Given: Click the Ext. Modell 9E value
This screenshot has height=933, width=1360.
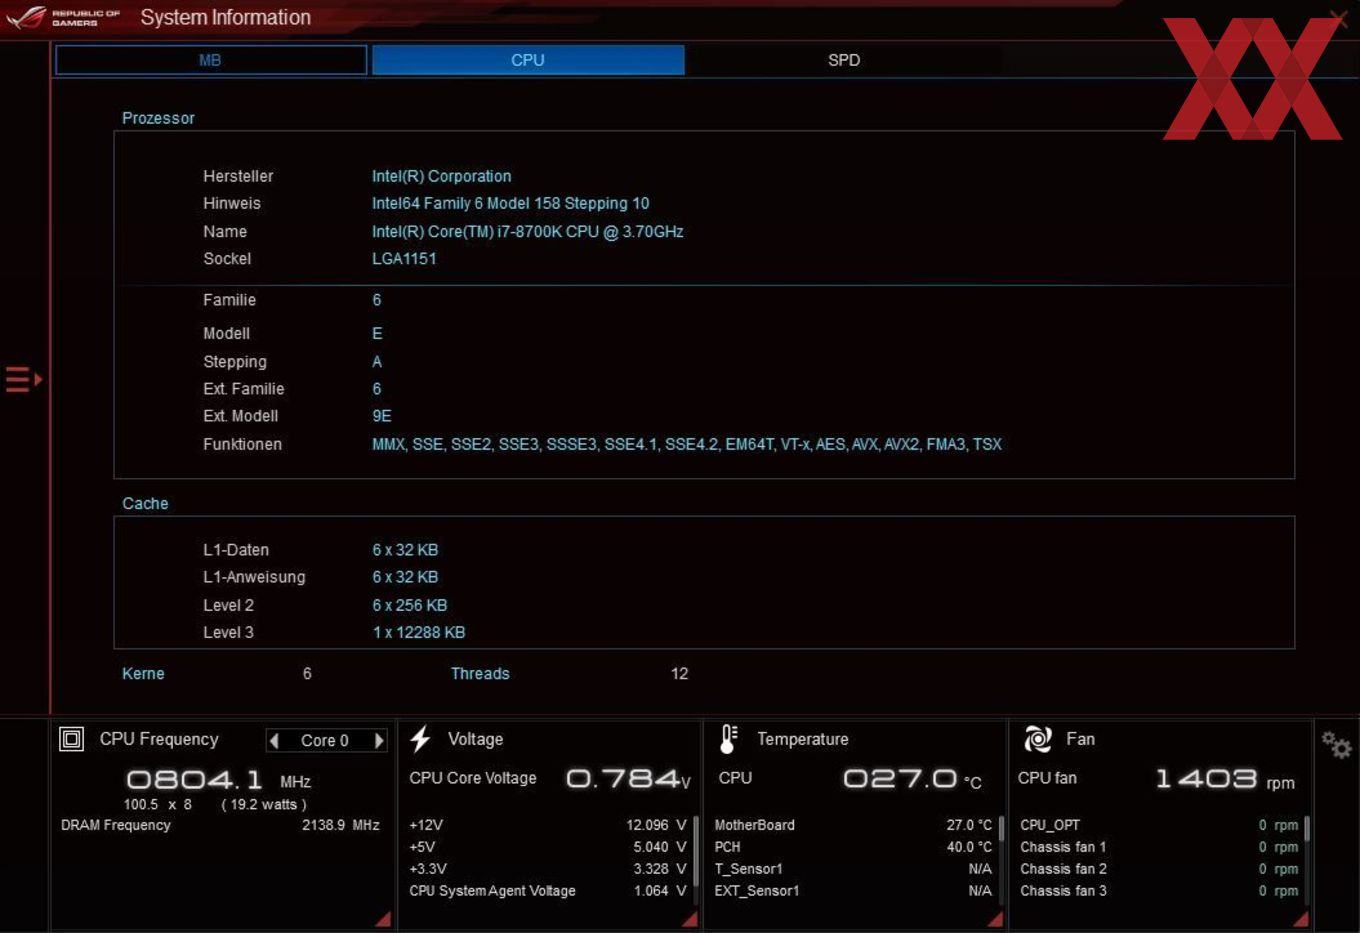Looking at the screenshot, I should point(382,416).
